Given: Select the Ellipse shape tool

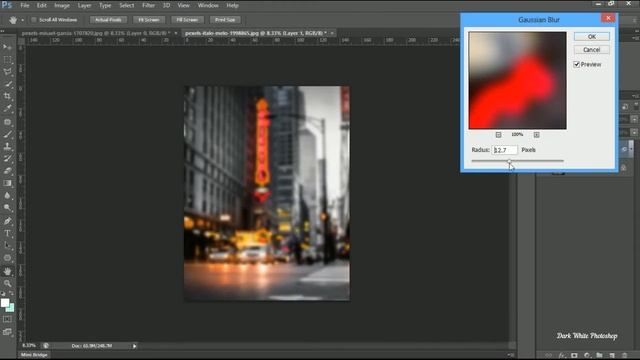Looking at the screenshot, I should tap(7, 258).
